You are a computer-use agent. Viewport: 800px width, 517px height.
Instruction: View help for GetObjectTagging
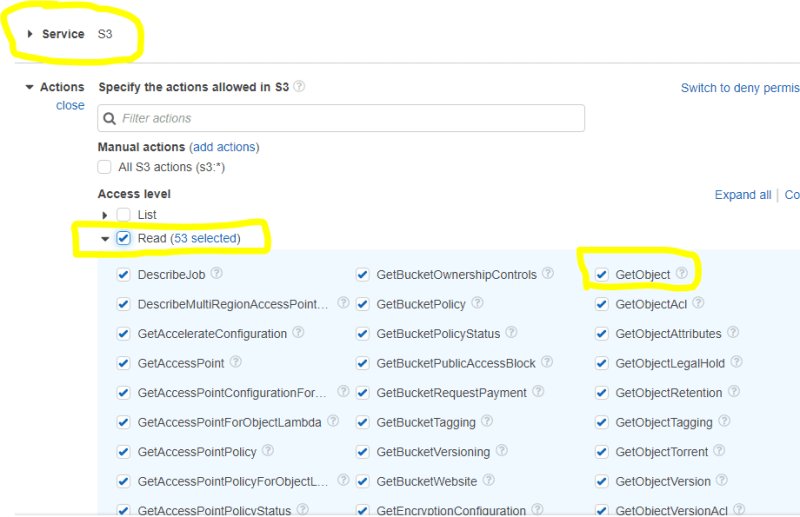click(724, 421)
